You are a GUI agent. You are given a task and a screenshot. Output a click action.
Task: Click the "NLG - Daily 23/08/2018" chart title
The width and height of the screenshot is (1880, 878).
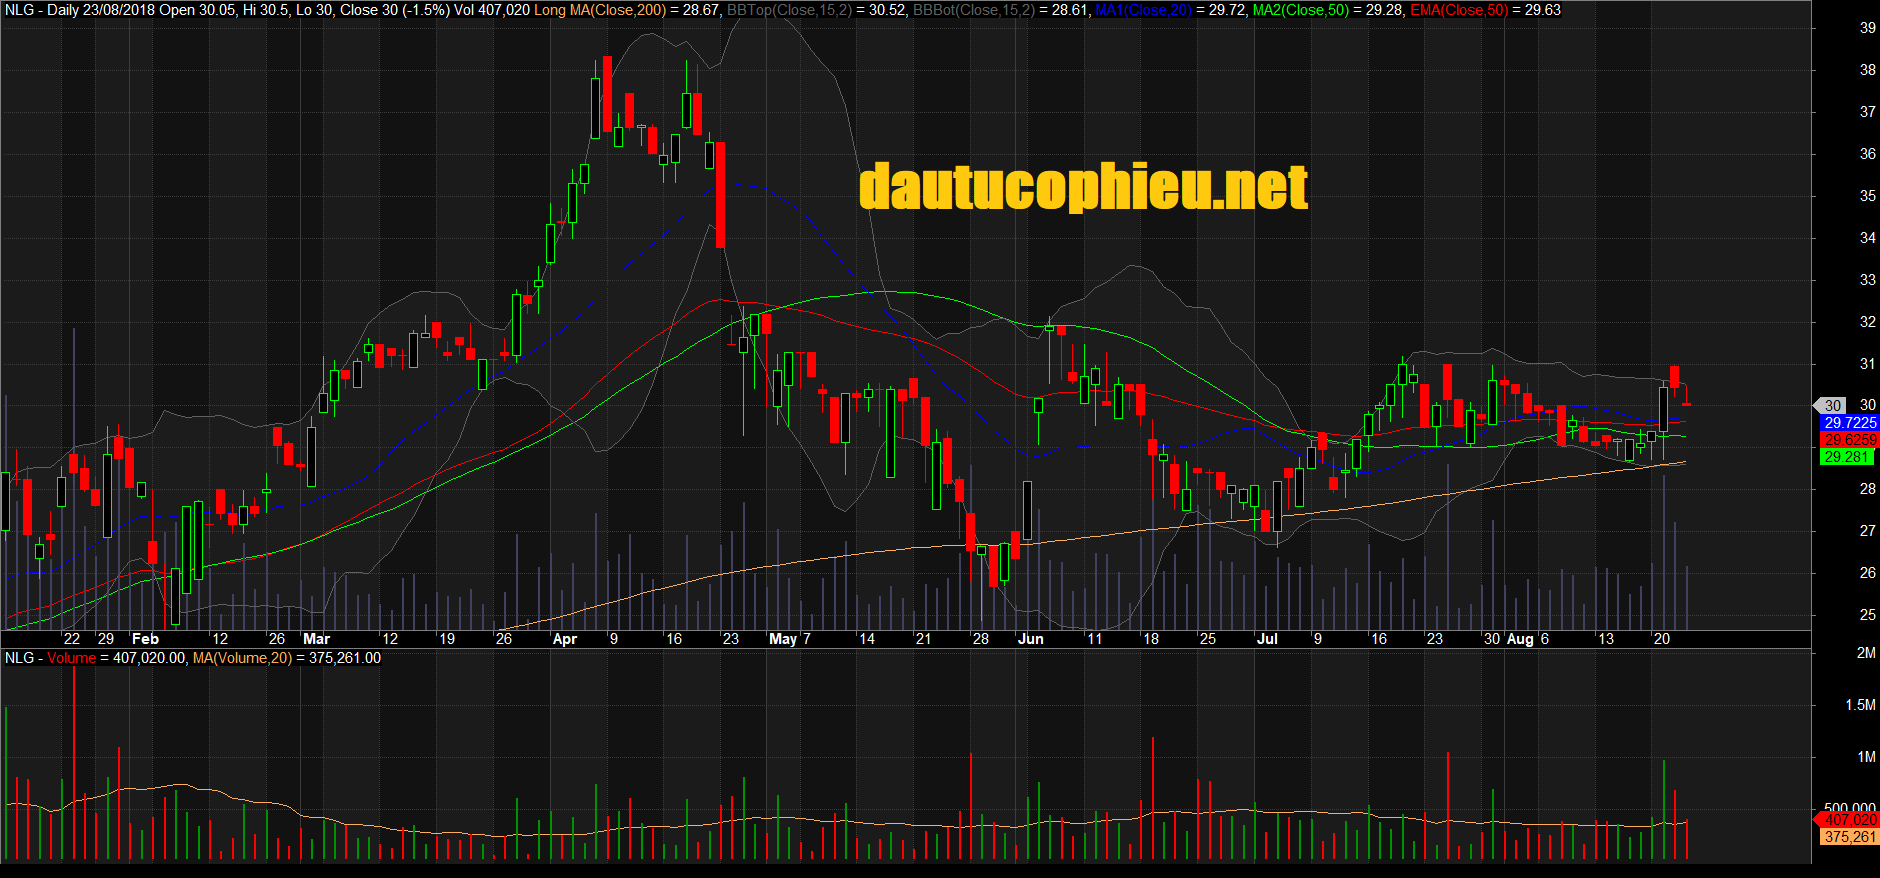point(80,10)
